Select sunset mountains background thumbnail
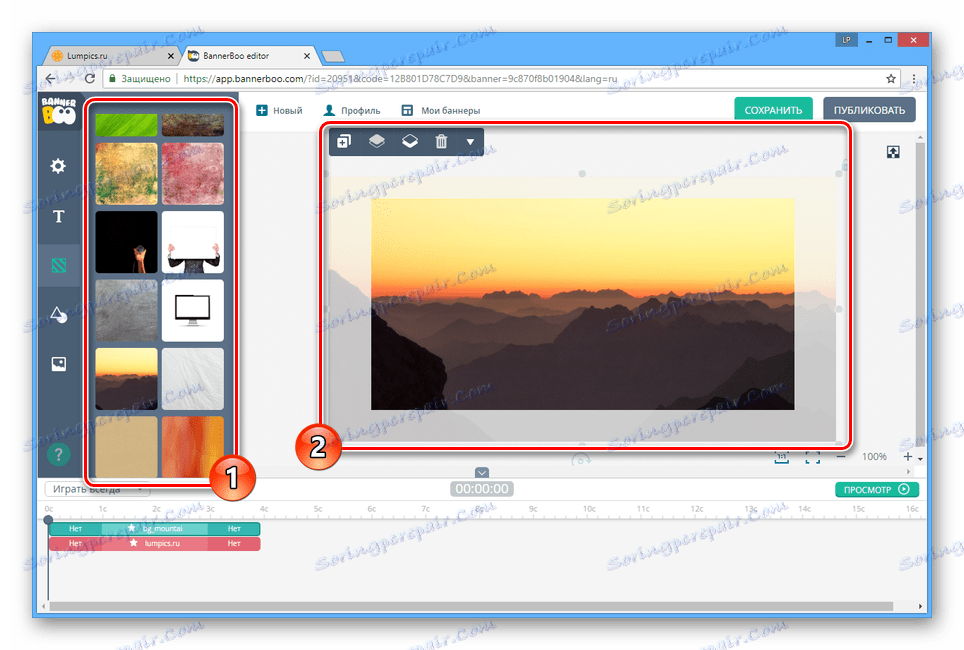Image resolution: width=964 pixels, height=650 pixels. (126, 379)
